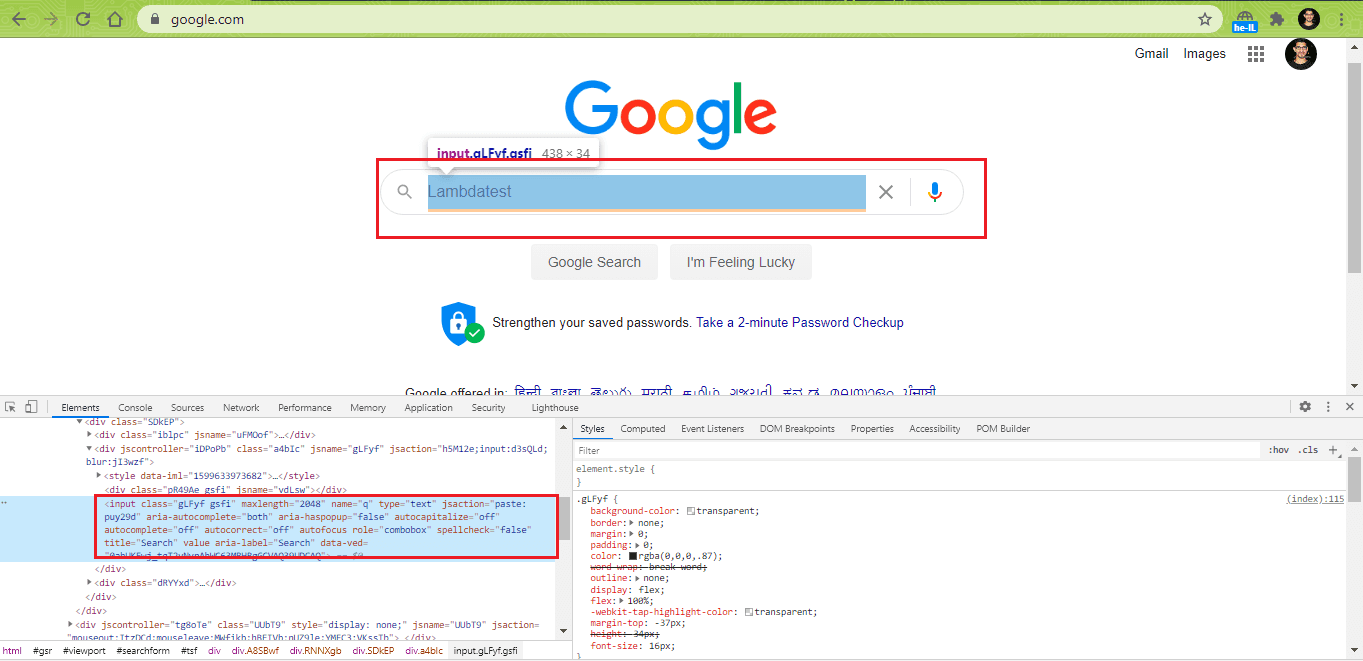The height and width of the screenshot is (661, 1363).
Task: Open the 2-minute Password Checkup link
Action: click(800, 323)
